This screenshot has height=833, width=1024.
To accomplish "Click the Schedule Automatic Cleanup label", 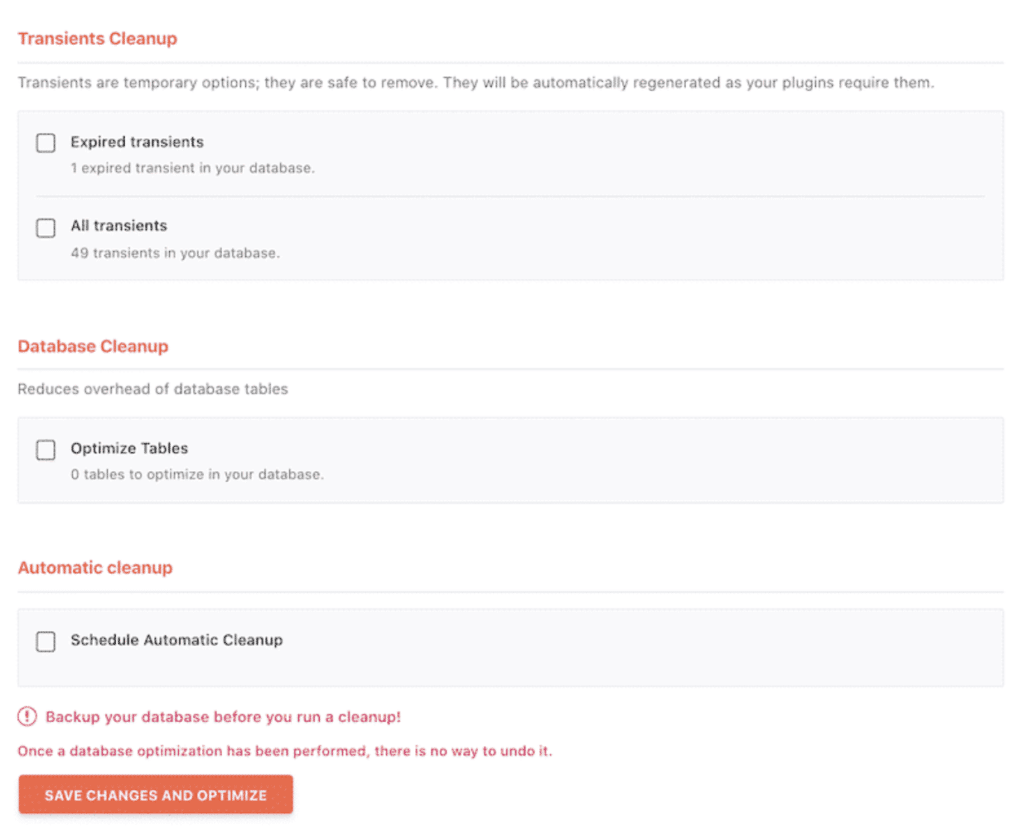I will [x=177, y=640].
